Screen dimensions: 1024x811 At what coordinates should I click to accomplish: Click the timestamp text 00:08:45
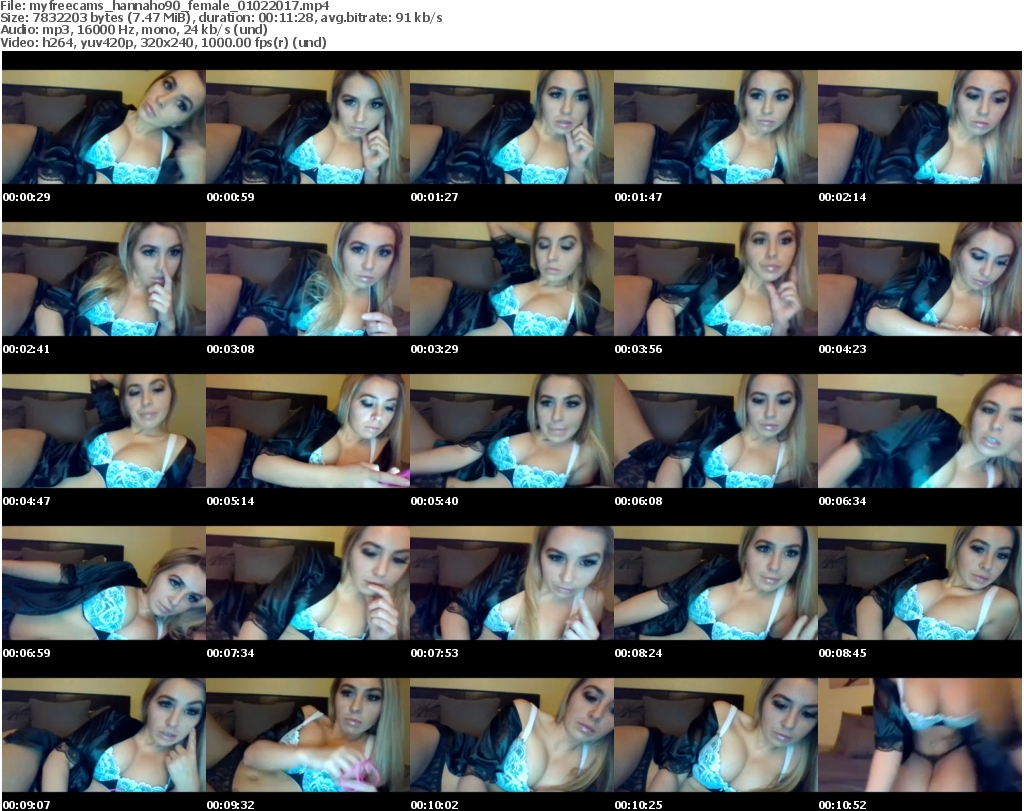[842, 653]
